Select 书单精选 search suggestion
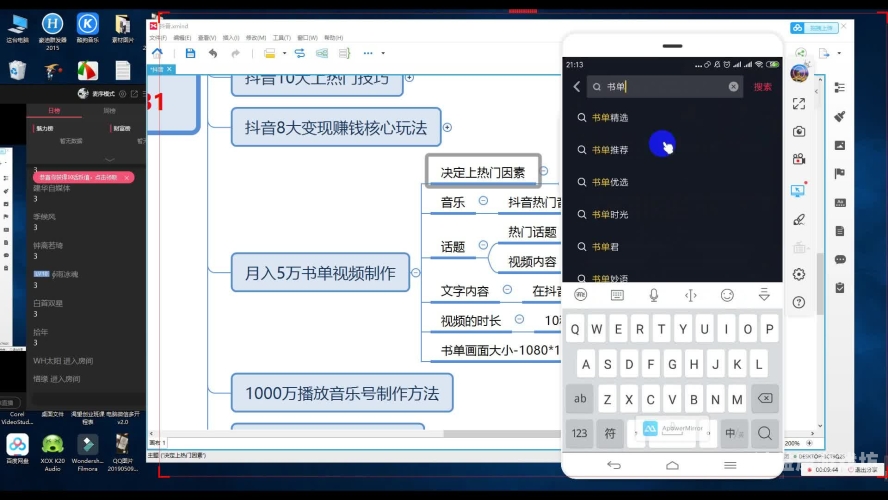This screenshot has height=500, width=888. pos(610,118)
